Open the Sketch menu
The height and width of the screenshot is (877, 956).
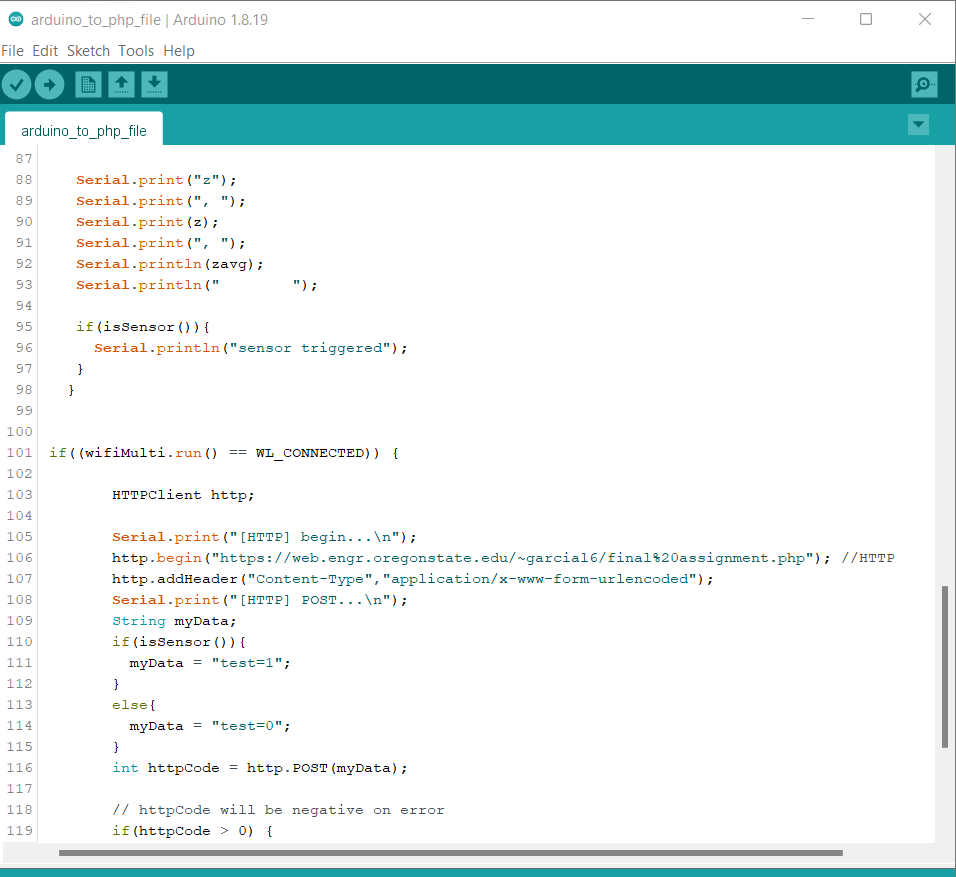click(x=88, y=51)
